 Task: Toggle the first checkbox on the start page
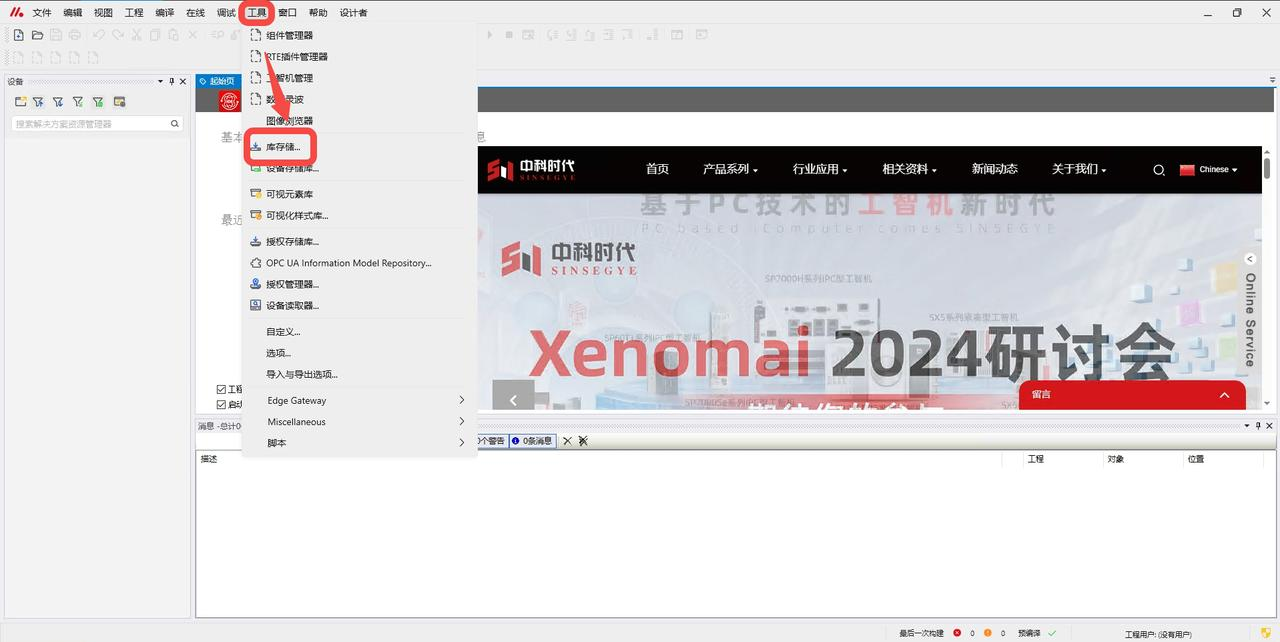[221, 389]
